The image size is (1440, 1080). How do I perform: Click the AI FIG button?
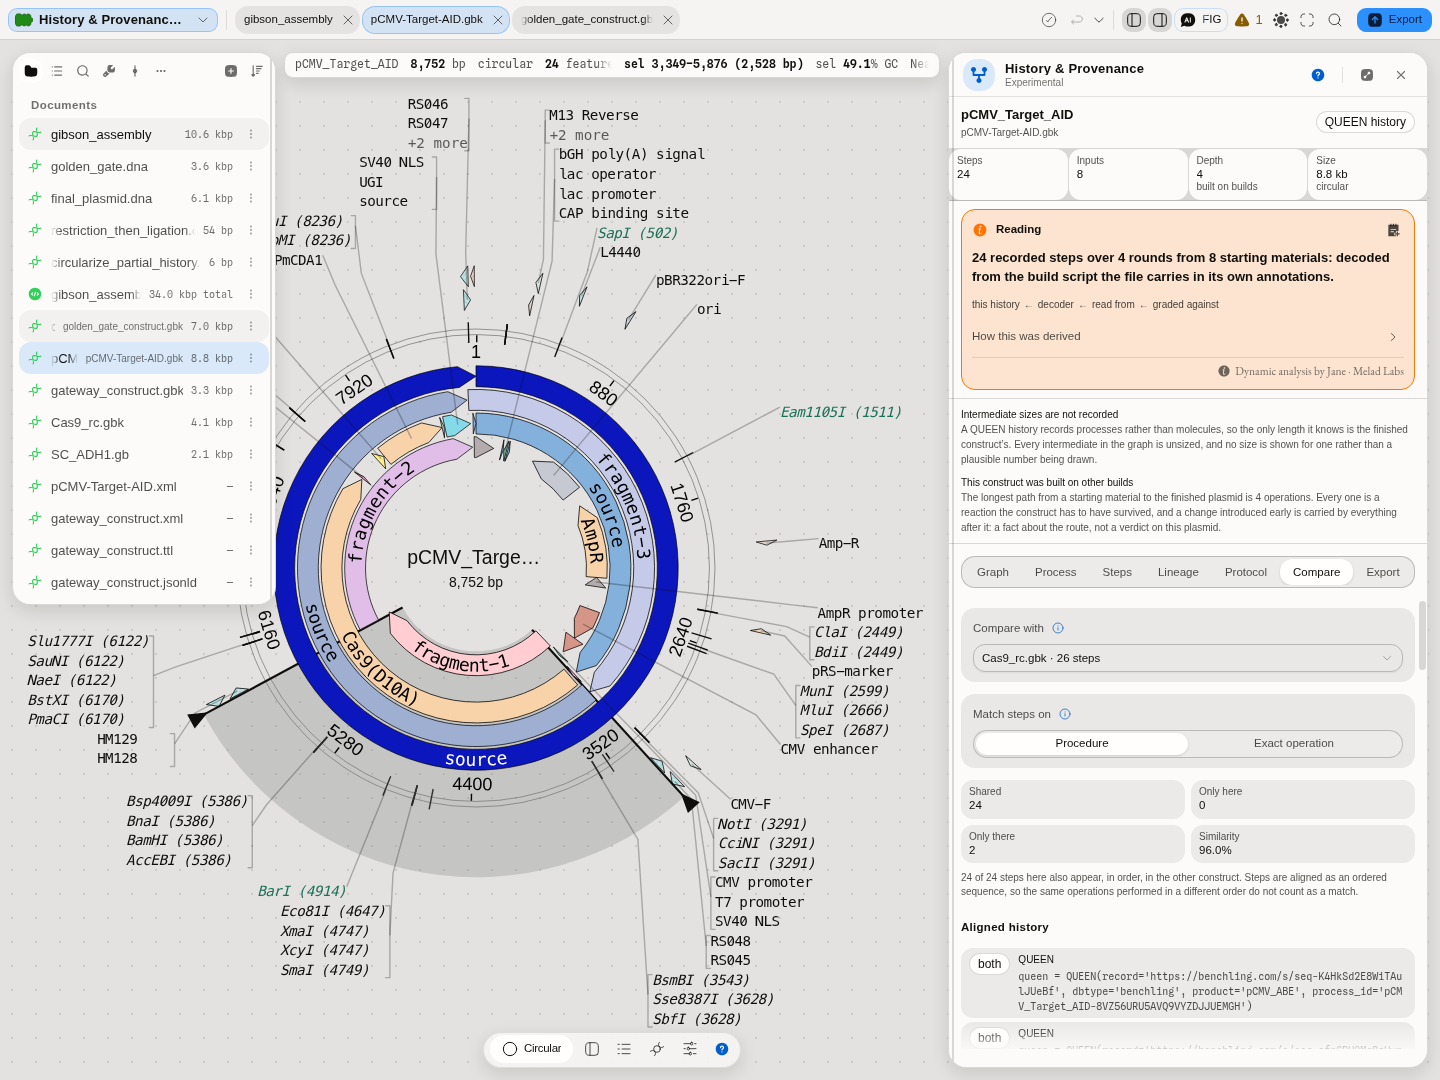[x=1201, y=20]
